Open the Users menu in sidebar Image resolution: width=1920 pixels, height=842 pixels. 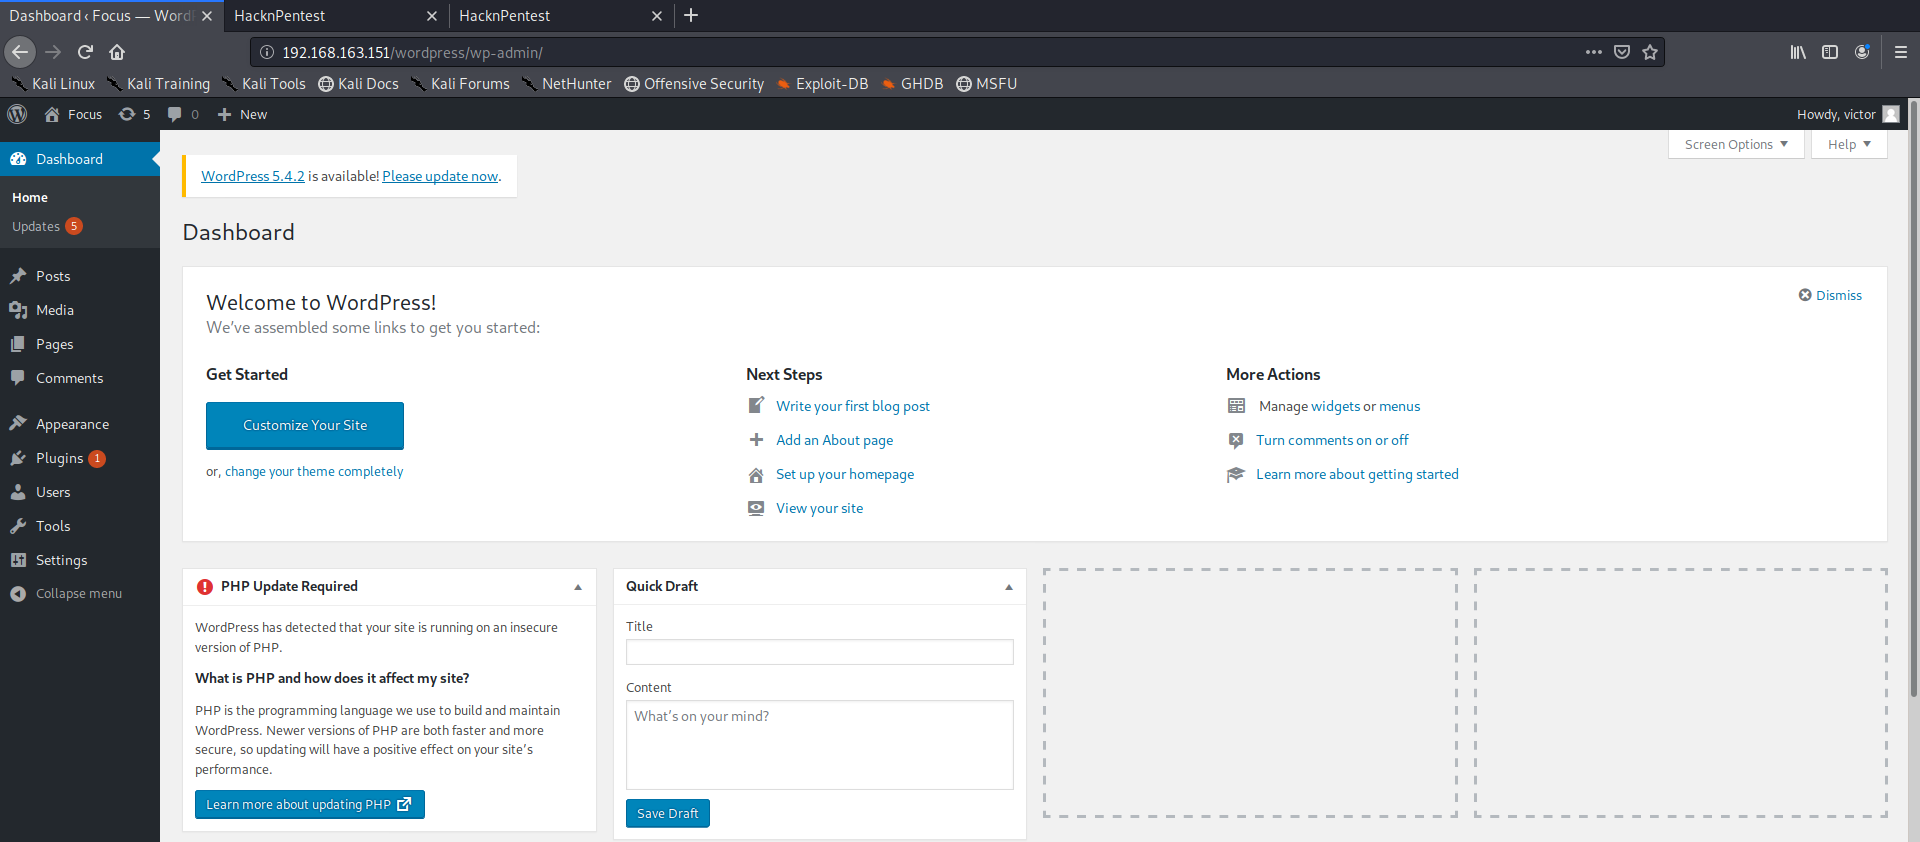click(80, 492)
